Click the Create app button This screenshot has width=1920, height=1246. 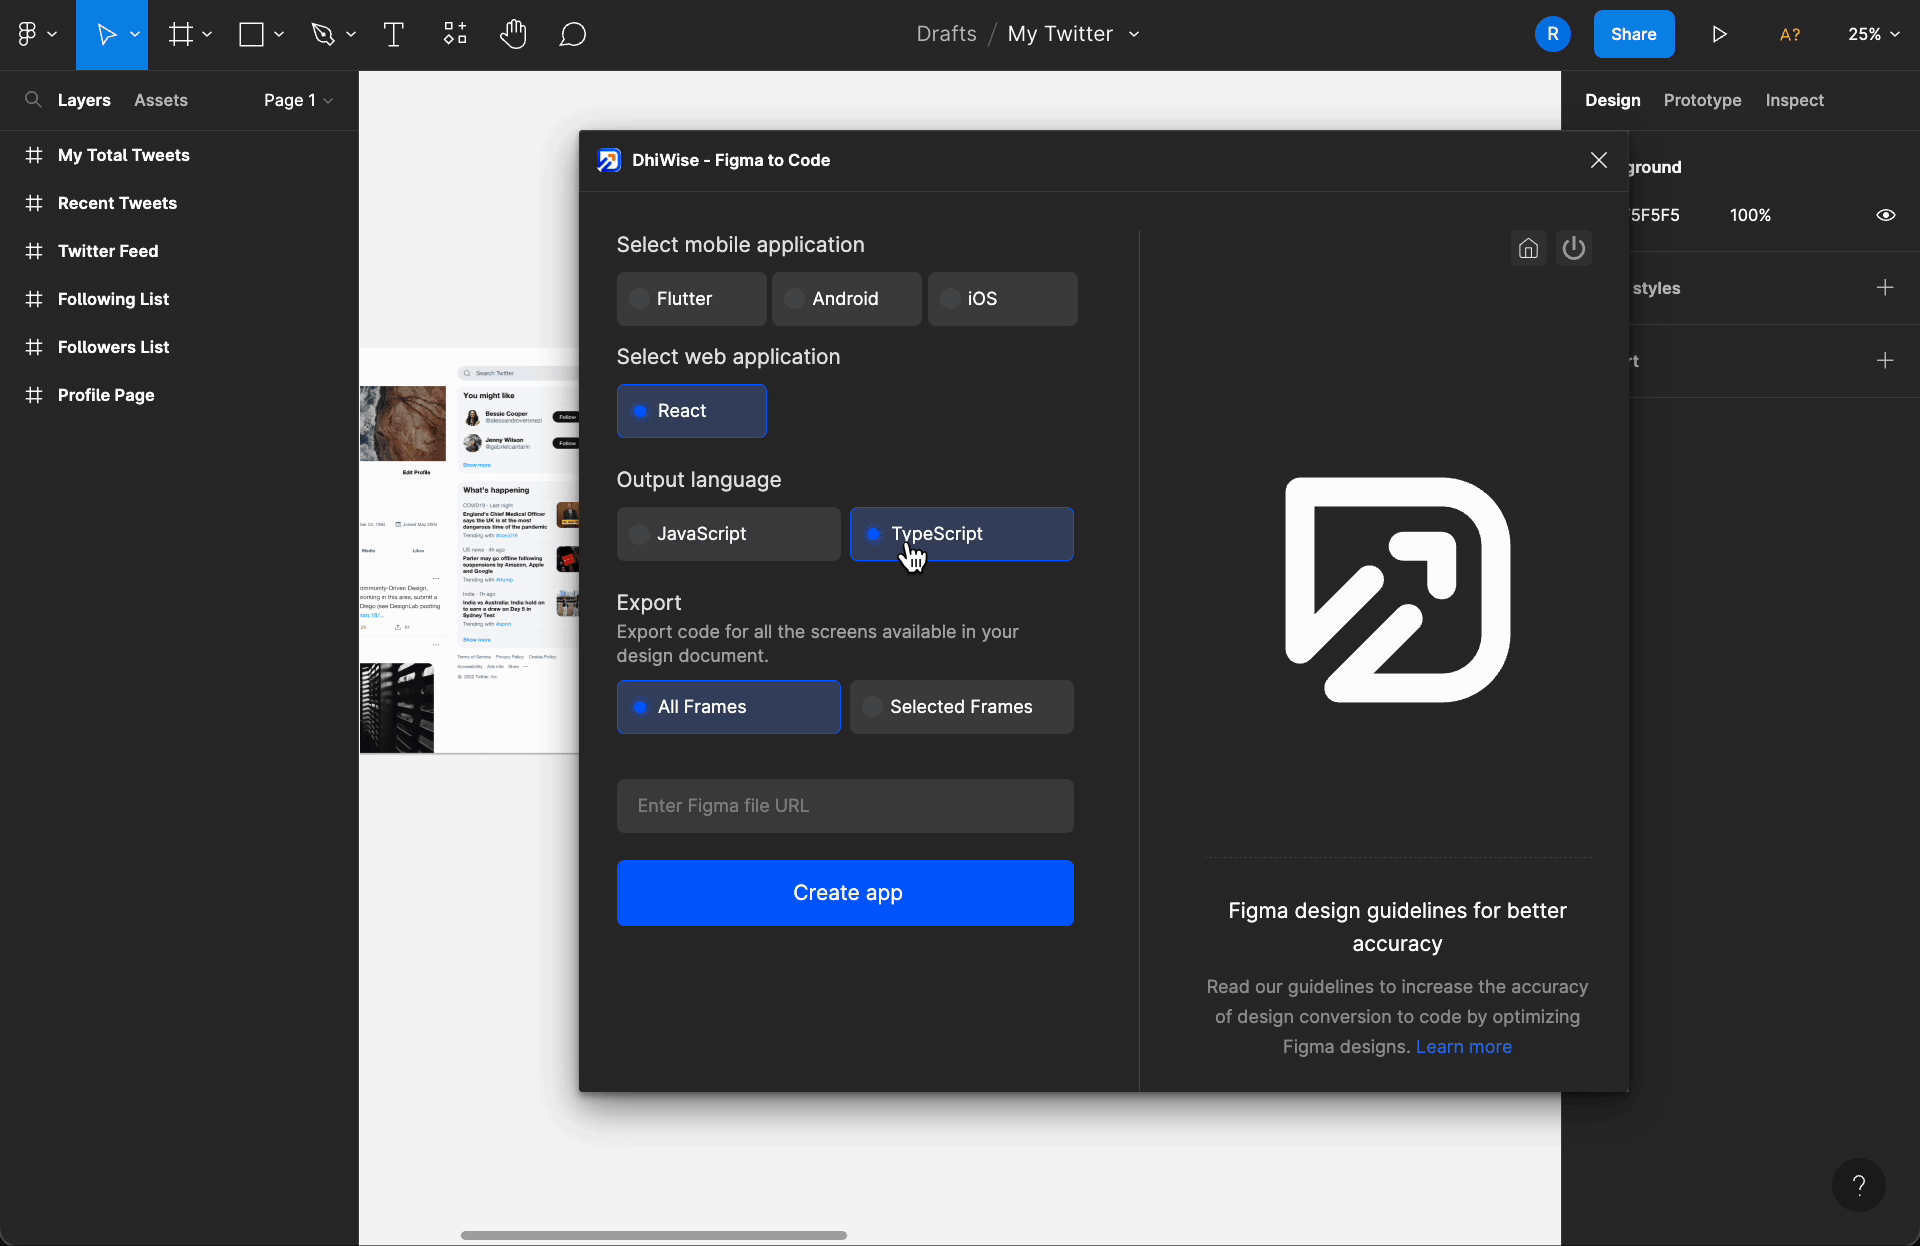pyautogui.click(x=847, y=893)
